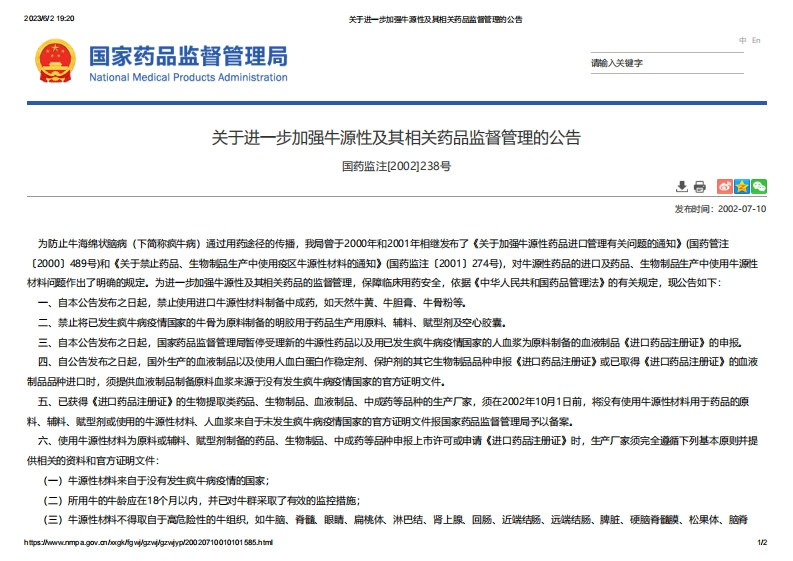The width and height of the screenshot is (793, 561).
Task: Switch language to Chinese (中)
Action: [x=743, y=40]
